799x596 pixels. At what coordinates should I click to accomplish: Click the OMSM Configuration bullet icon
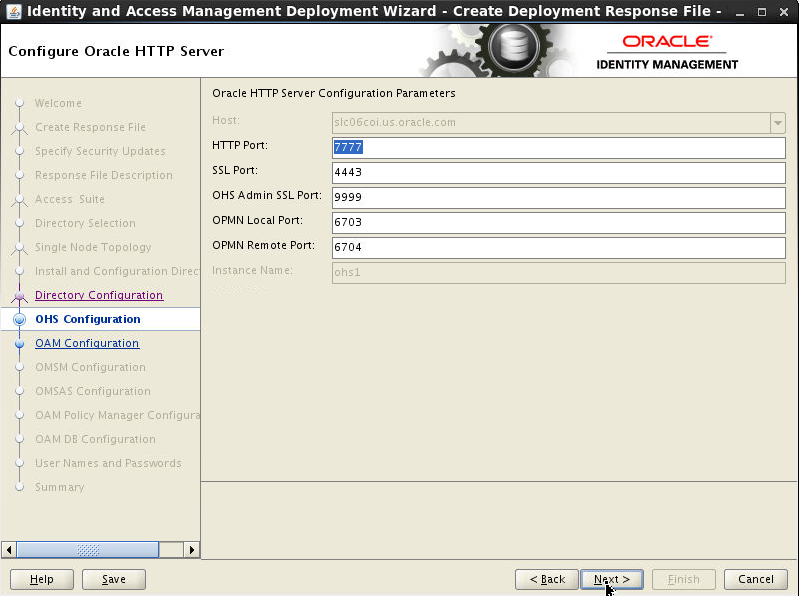(x=19, y=367)
